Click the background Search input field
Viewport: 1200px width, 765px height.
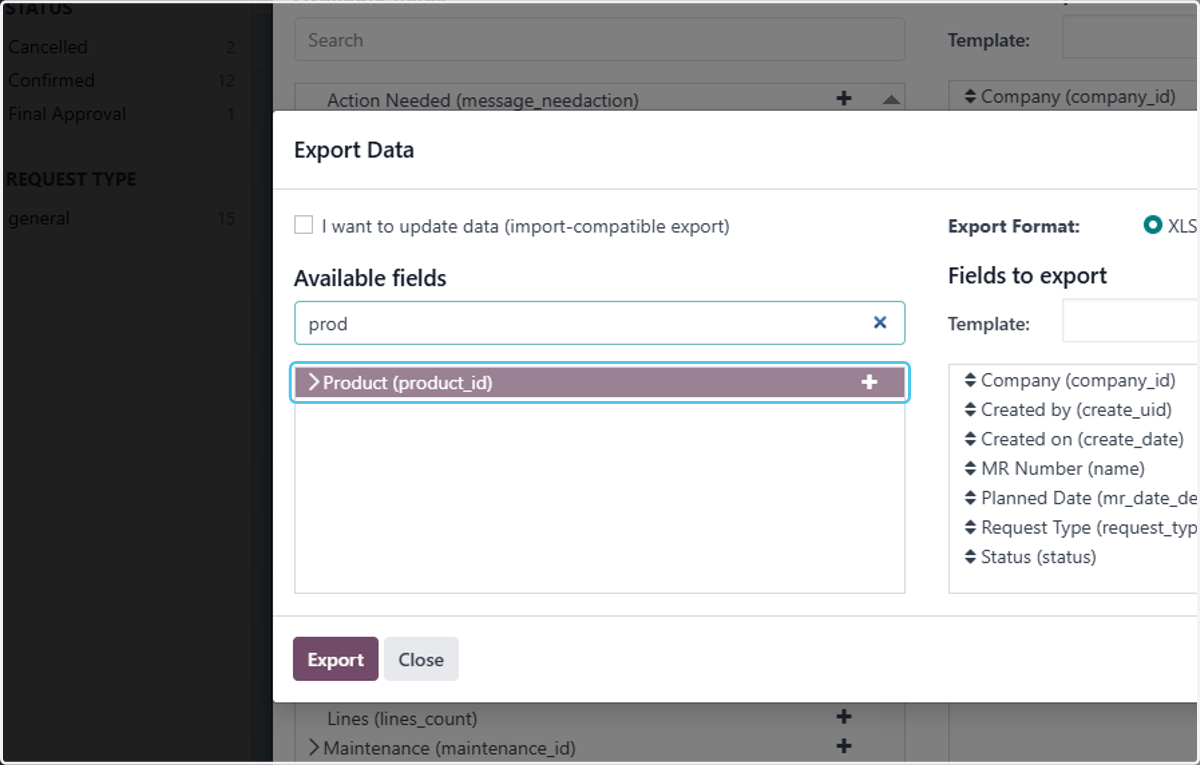pos(599,40)
